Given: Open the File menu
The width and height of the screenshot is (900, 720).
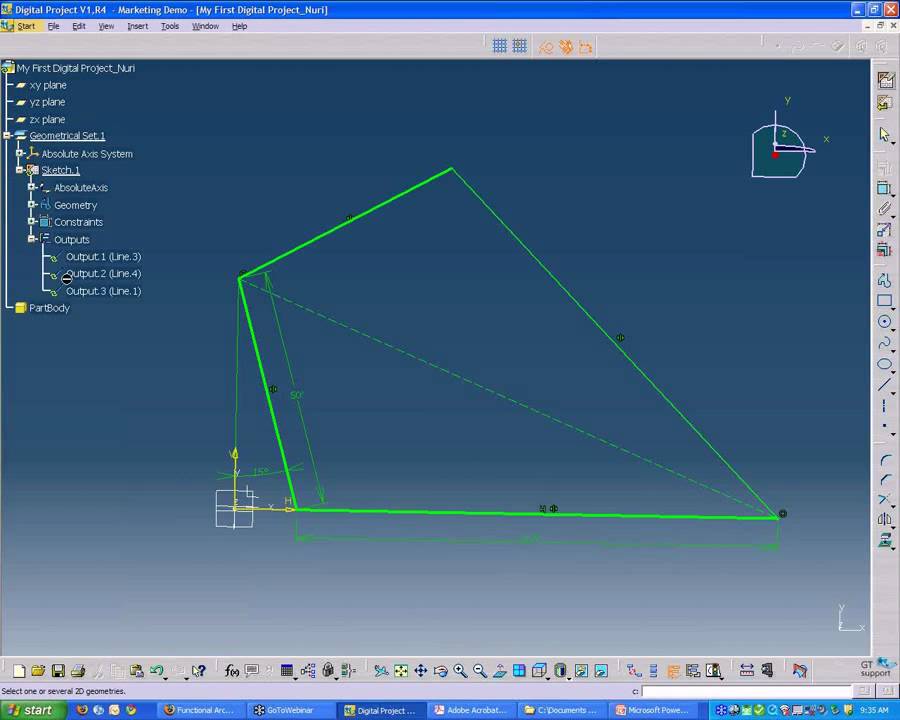Looking at the screenshot, I should pyautogui.click(x=53, y=26).
